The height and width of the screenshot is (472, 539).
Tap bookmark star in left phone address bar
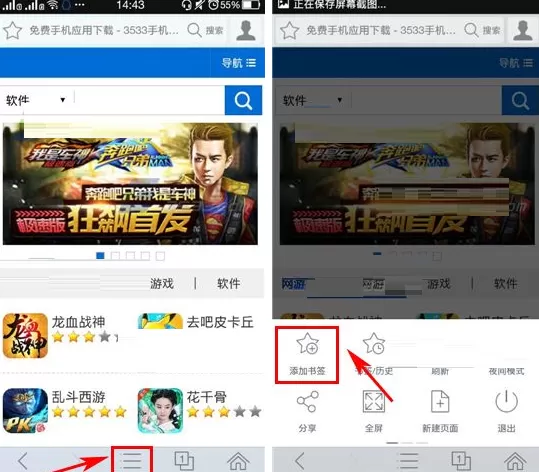(x=12, y=30)
